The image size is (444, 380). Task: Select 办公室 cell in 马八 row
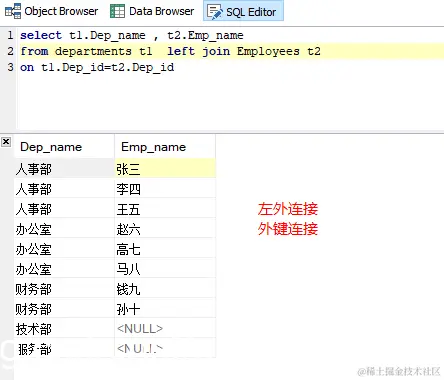[x=64, y=268]
